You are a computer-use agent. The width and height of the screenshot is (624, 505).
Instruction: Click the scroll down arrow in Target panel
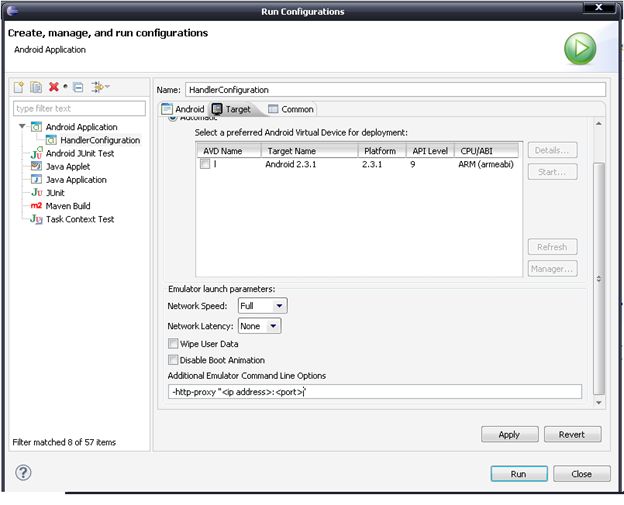pyautogui.click(x=599, y=403)
